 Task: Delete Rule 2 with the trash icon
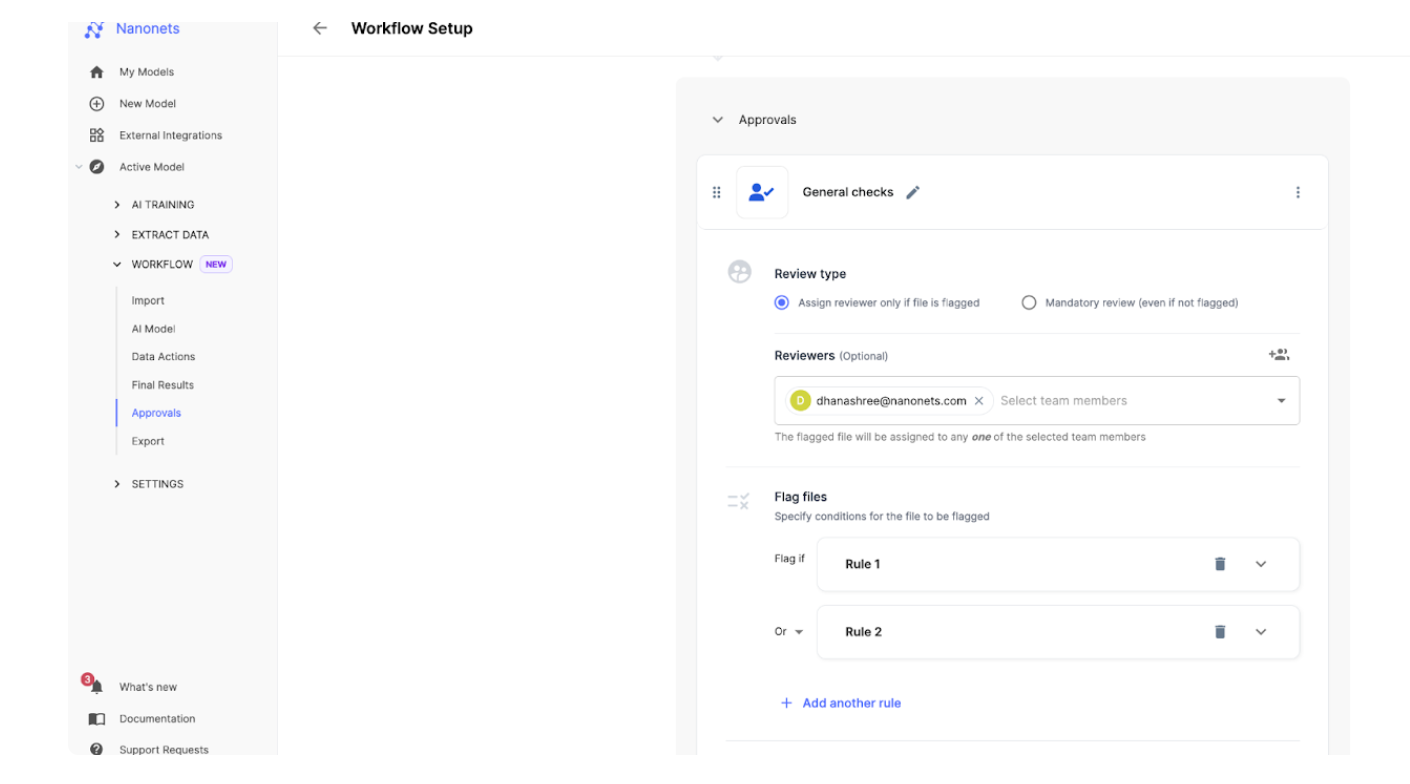point(1219,632)
